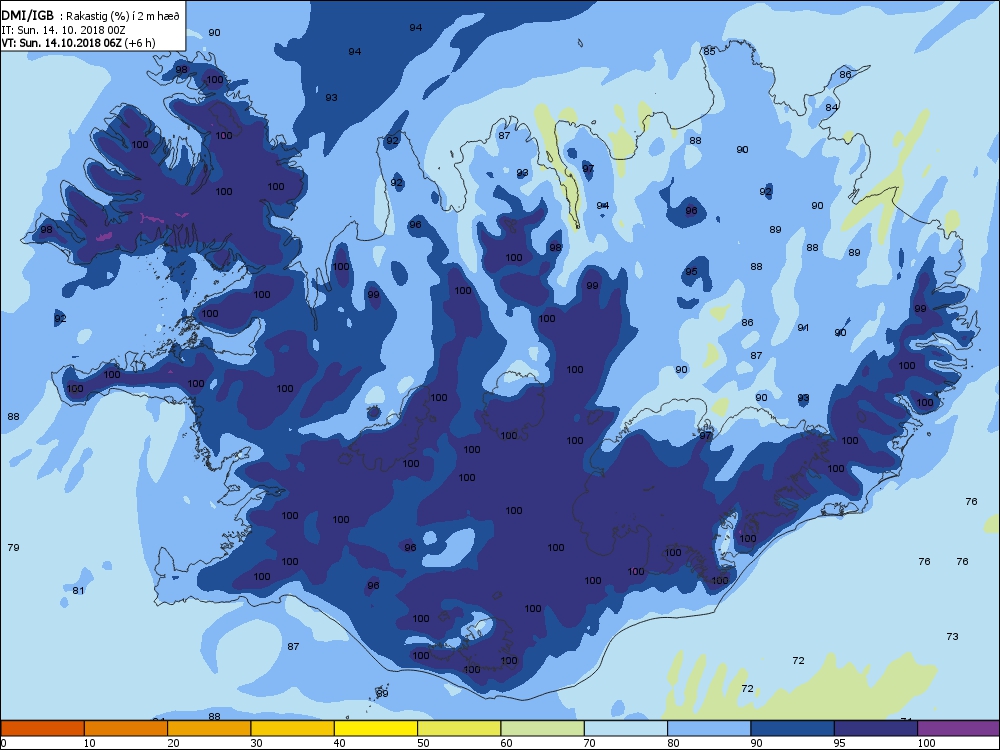Pick the bright yellow 40–50 legend swatch
The image size is (1000, 750).
(376, 728)
